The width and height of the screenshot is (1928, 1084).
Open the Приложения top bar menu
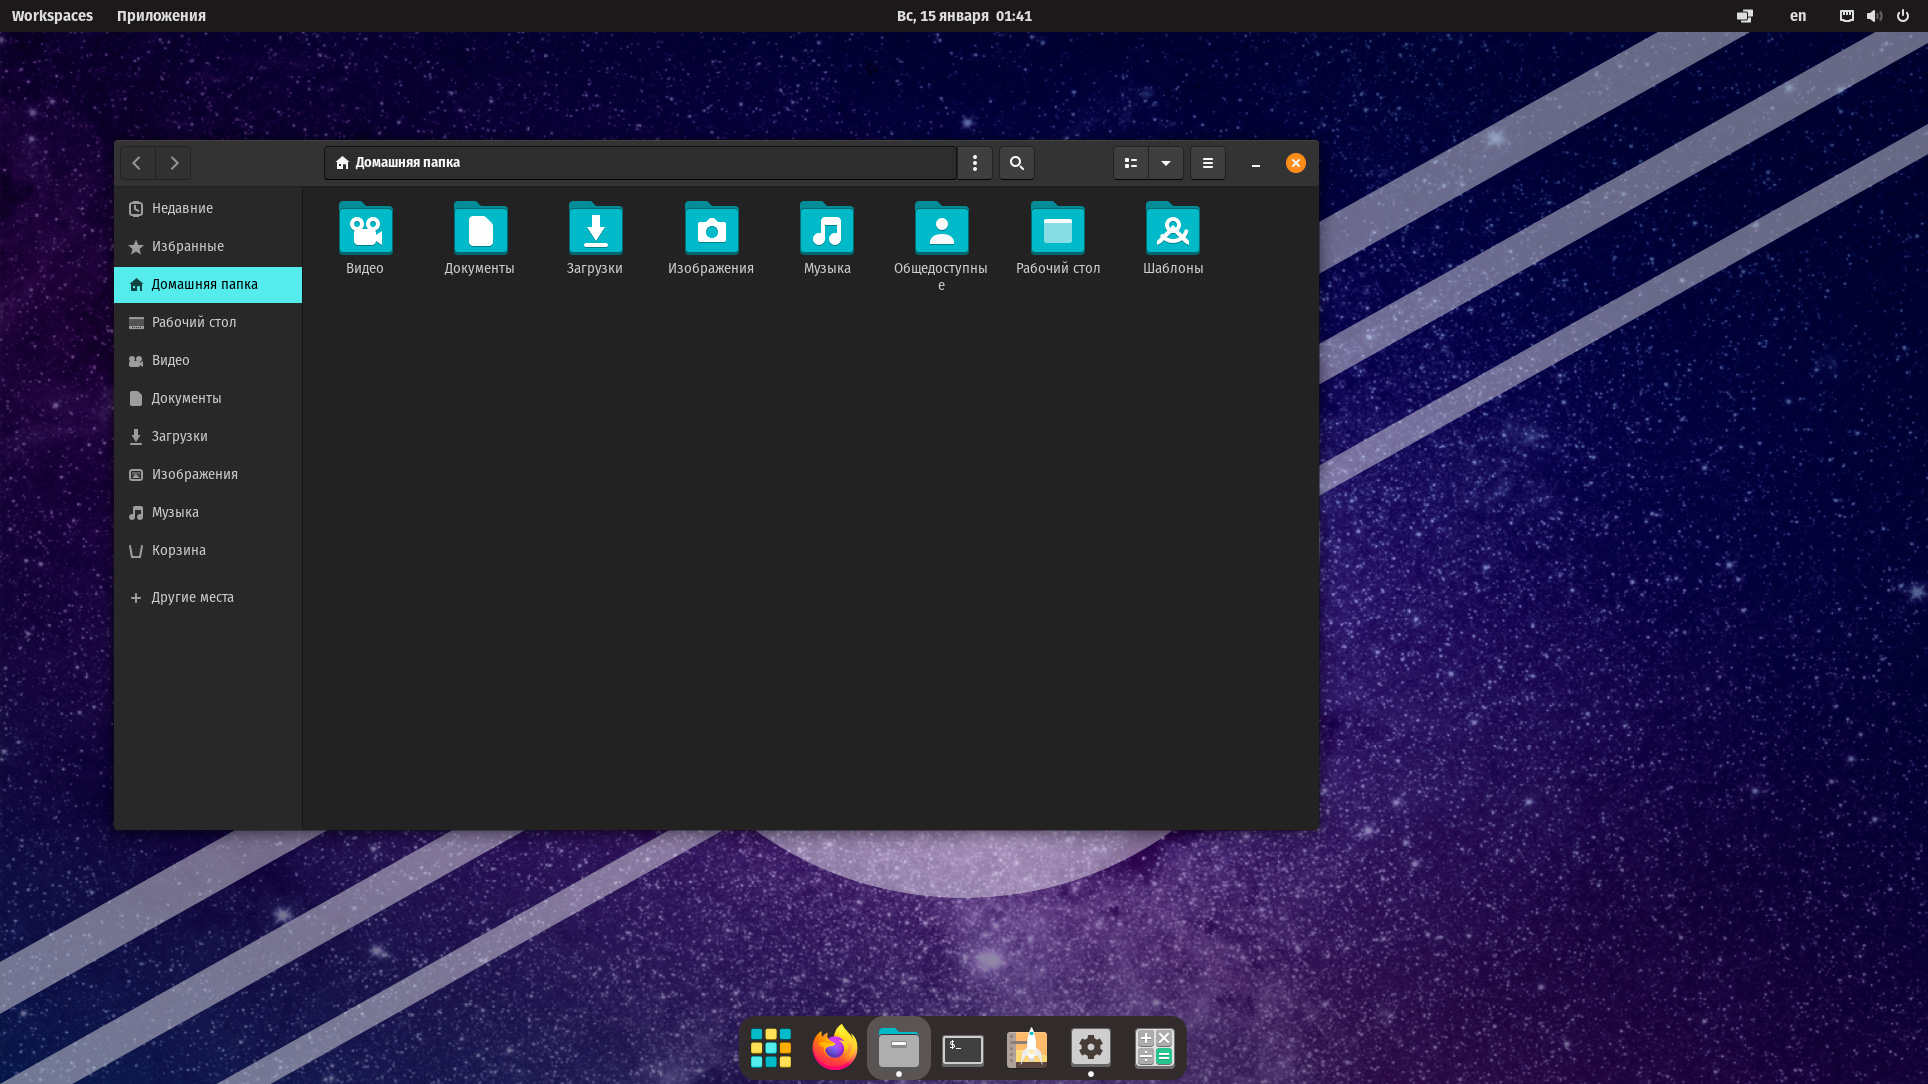click(161, 16)
